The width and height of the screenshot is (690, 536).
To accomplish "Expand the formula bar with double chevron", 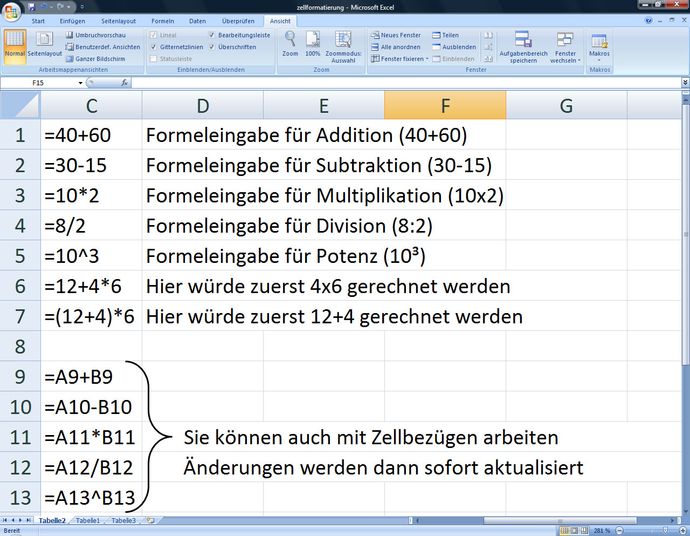I will [x=685, y=82].
